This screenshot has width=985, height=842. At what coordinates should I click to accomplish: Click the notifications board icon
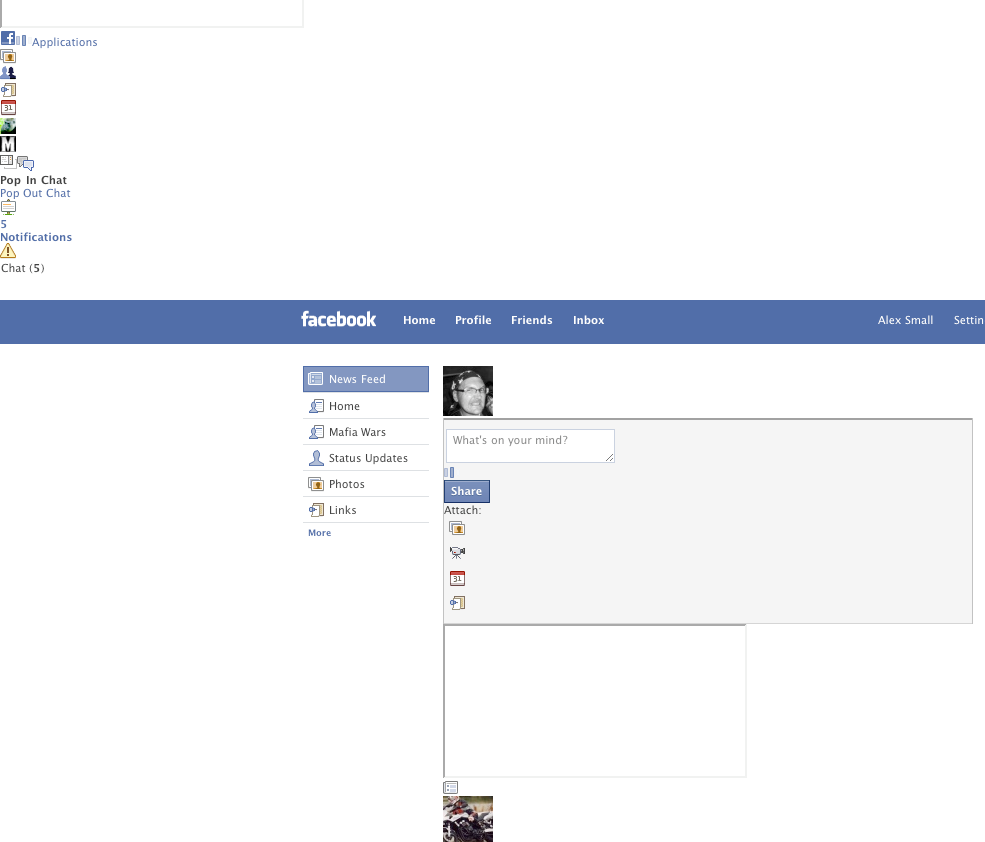coord(8,208)
